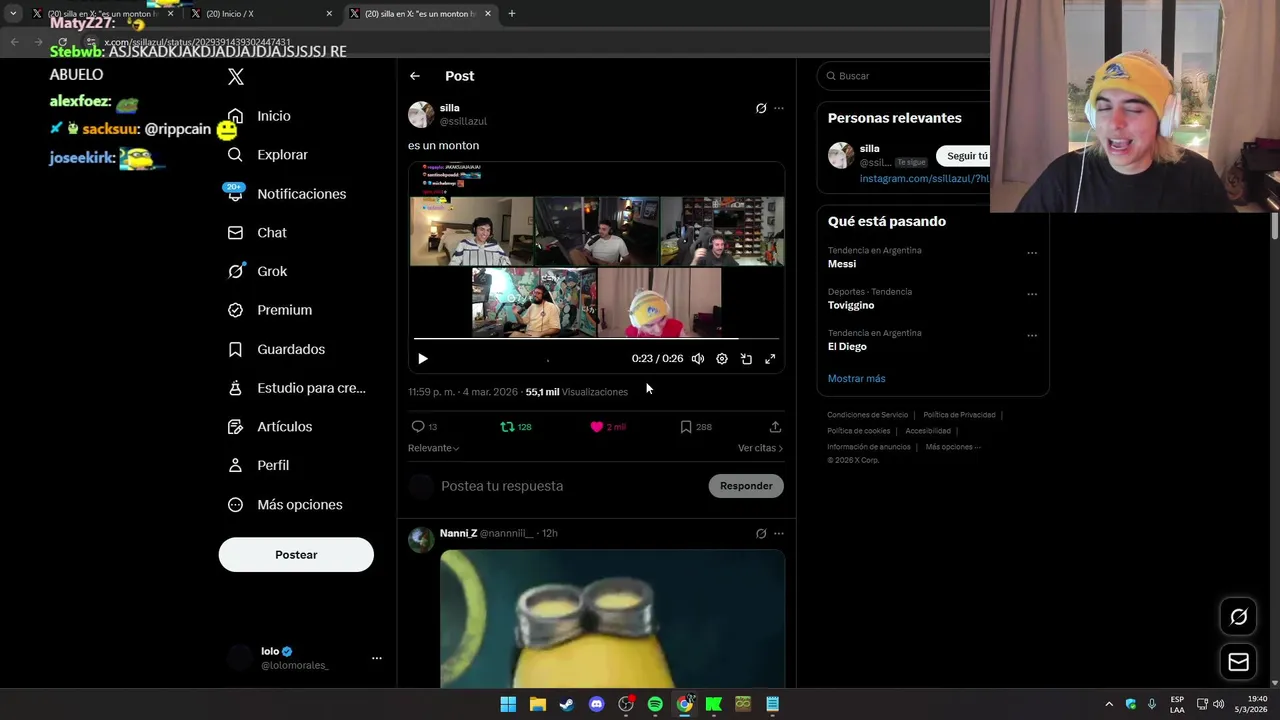The image size is (1280, 720).
Task: Click the Postear button
Action: click(296, 555)
